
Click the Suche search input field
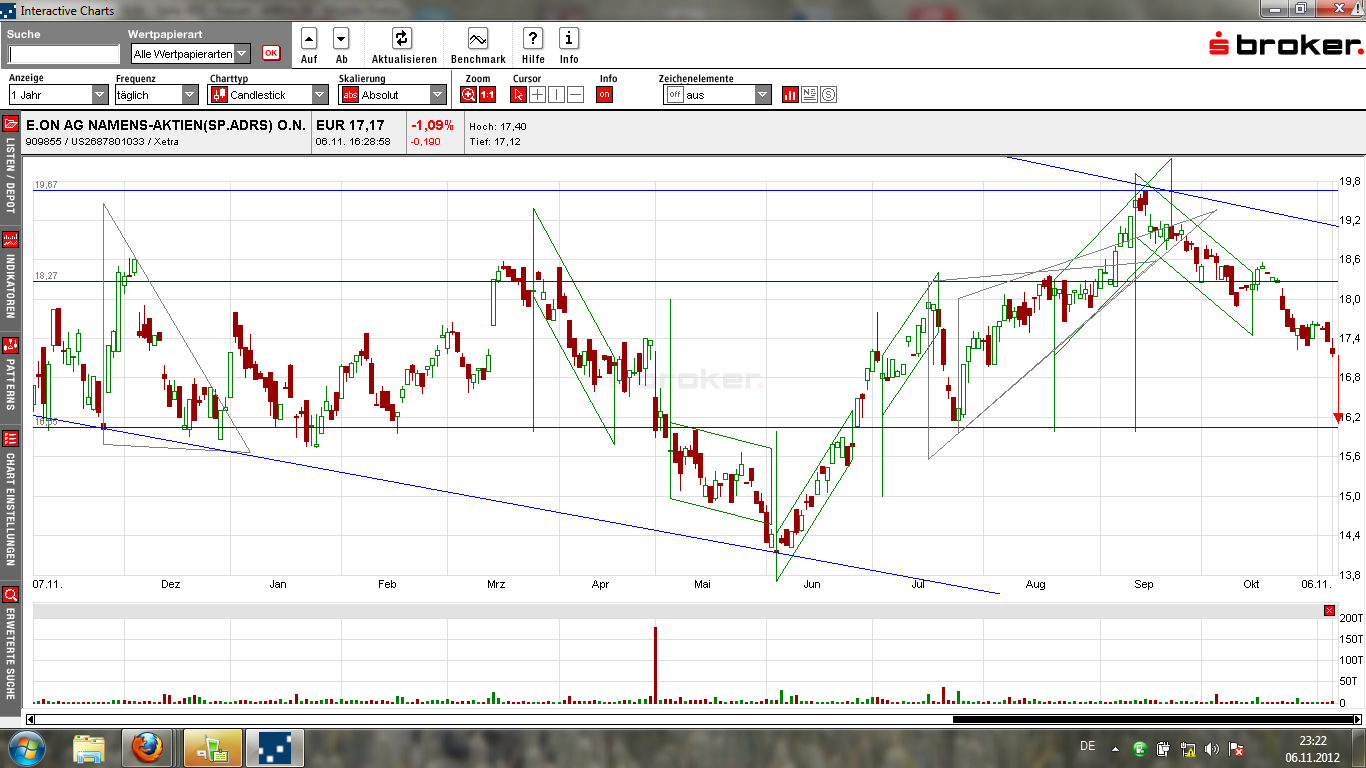click(64, 55)
